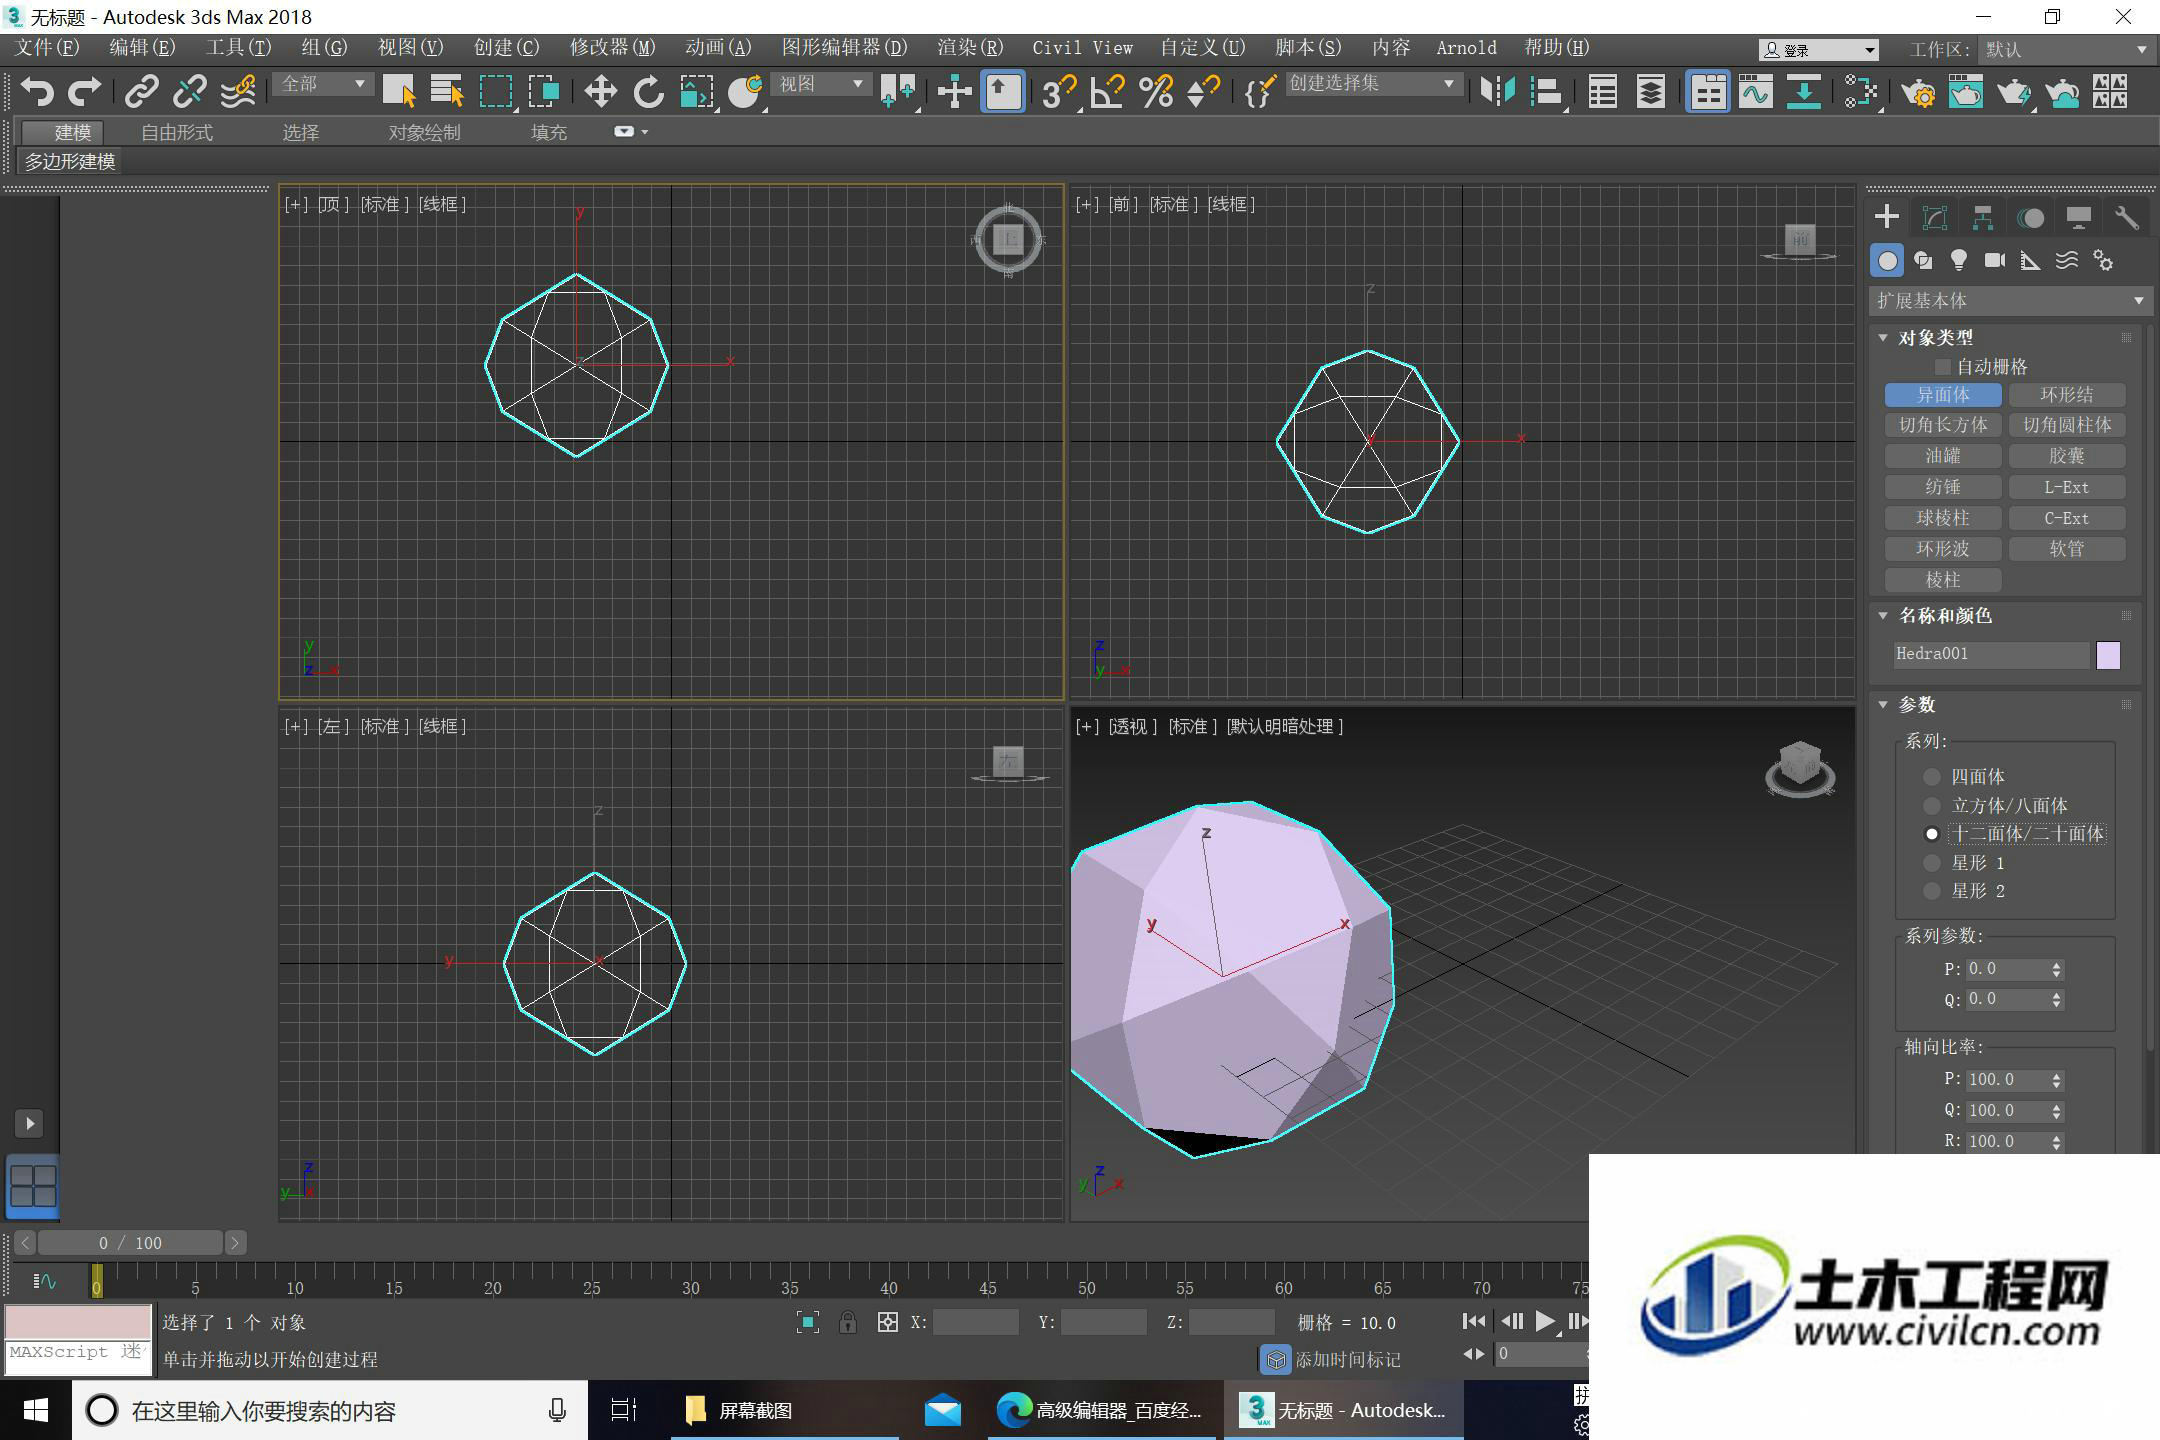Switch to the Modify panel tab
The width and height of the screenshot is (2160, 1440).
1935,218
